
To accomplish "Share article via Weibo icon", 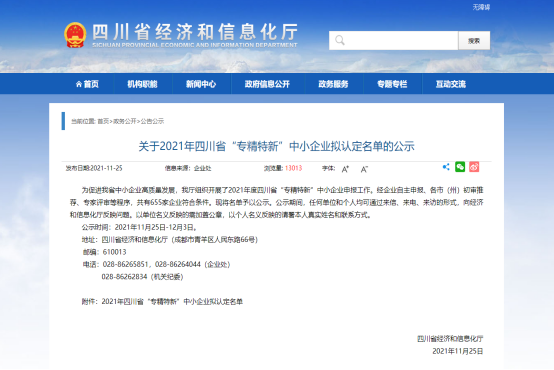I will click(x=474, y=167).
